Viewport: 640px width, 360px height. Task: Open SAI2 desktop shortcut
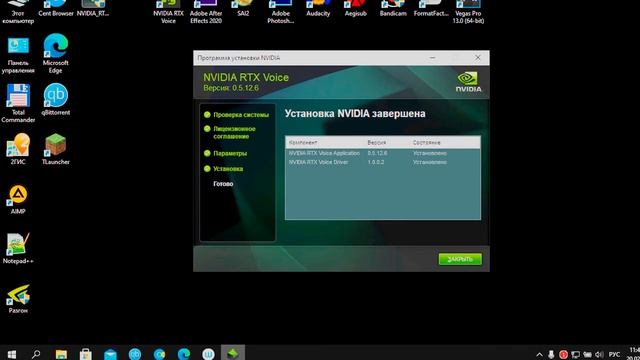(x=243, y=8)
